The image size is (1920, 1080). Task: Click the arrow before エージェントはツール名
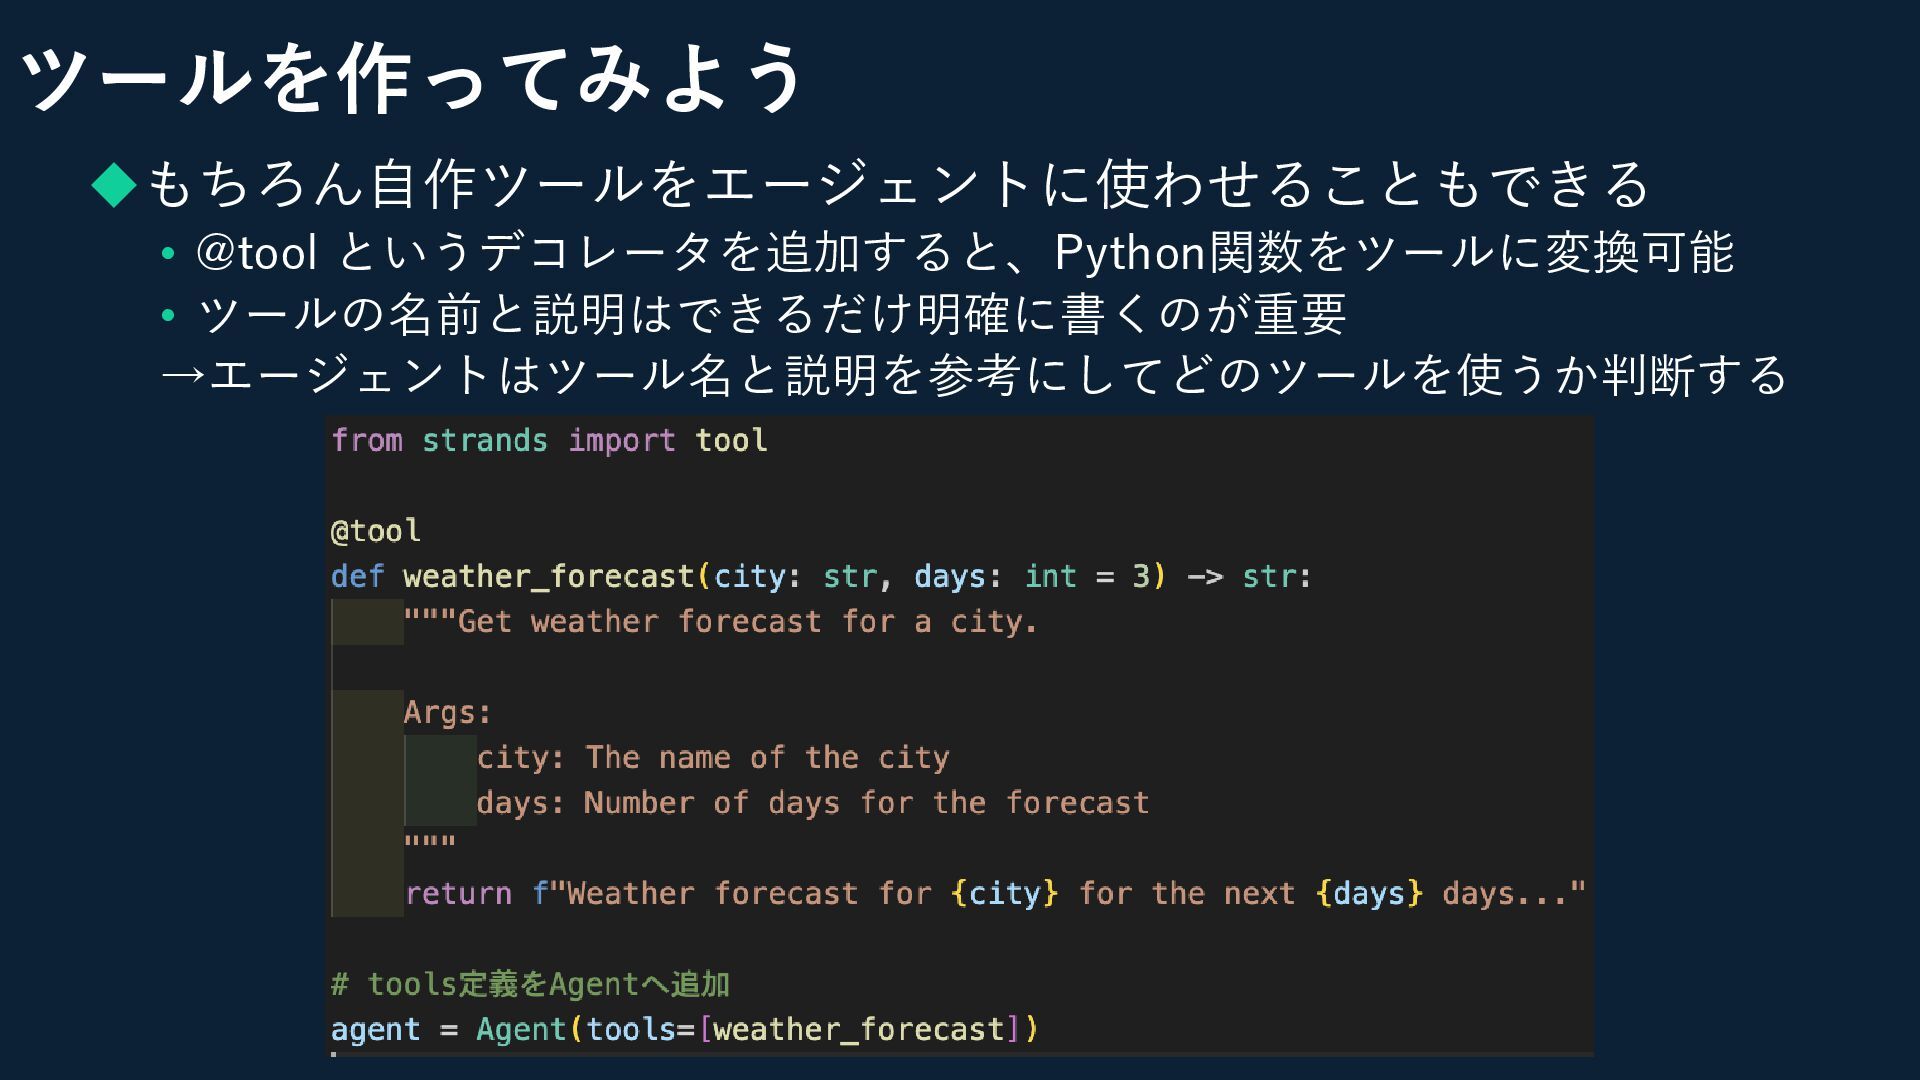pyautogui.click(x=184, y=375)
